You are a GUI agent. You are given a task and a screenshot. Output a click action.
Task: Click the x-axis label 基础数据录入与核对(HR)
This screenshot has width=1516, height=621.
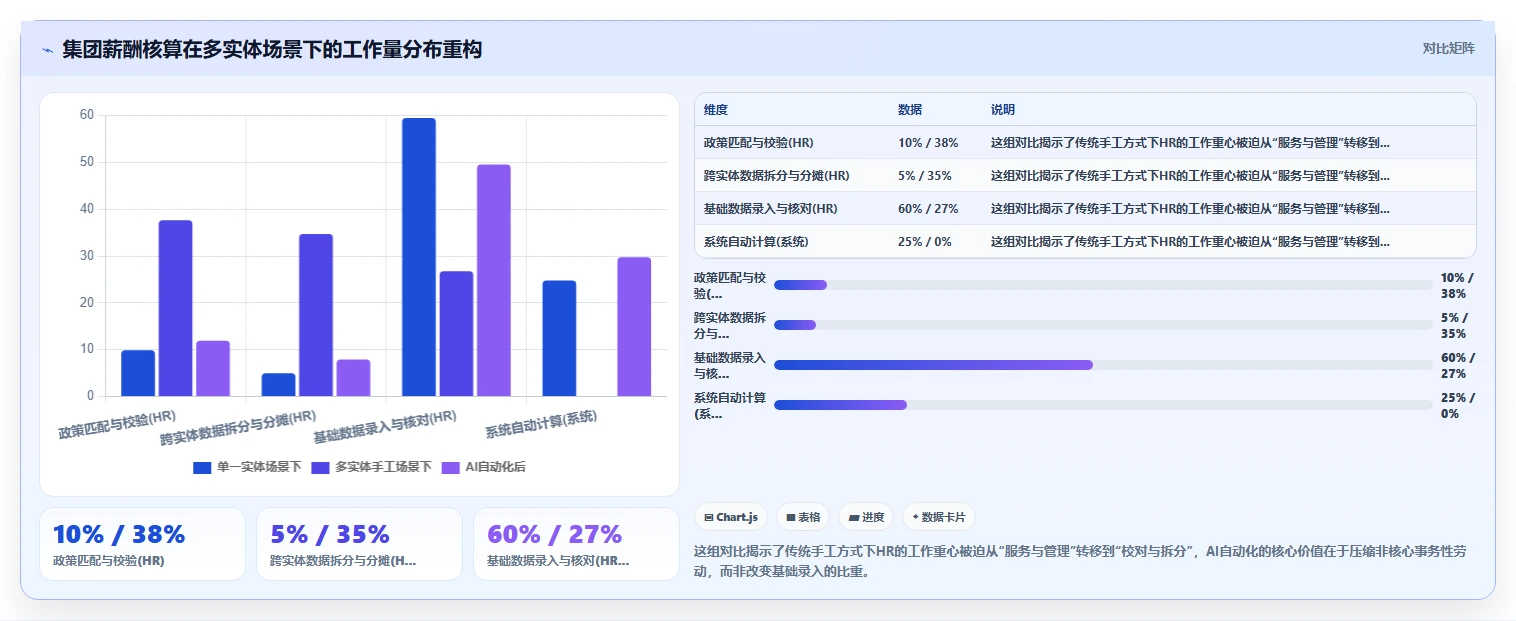point(385,428)
